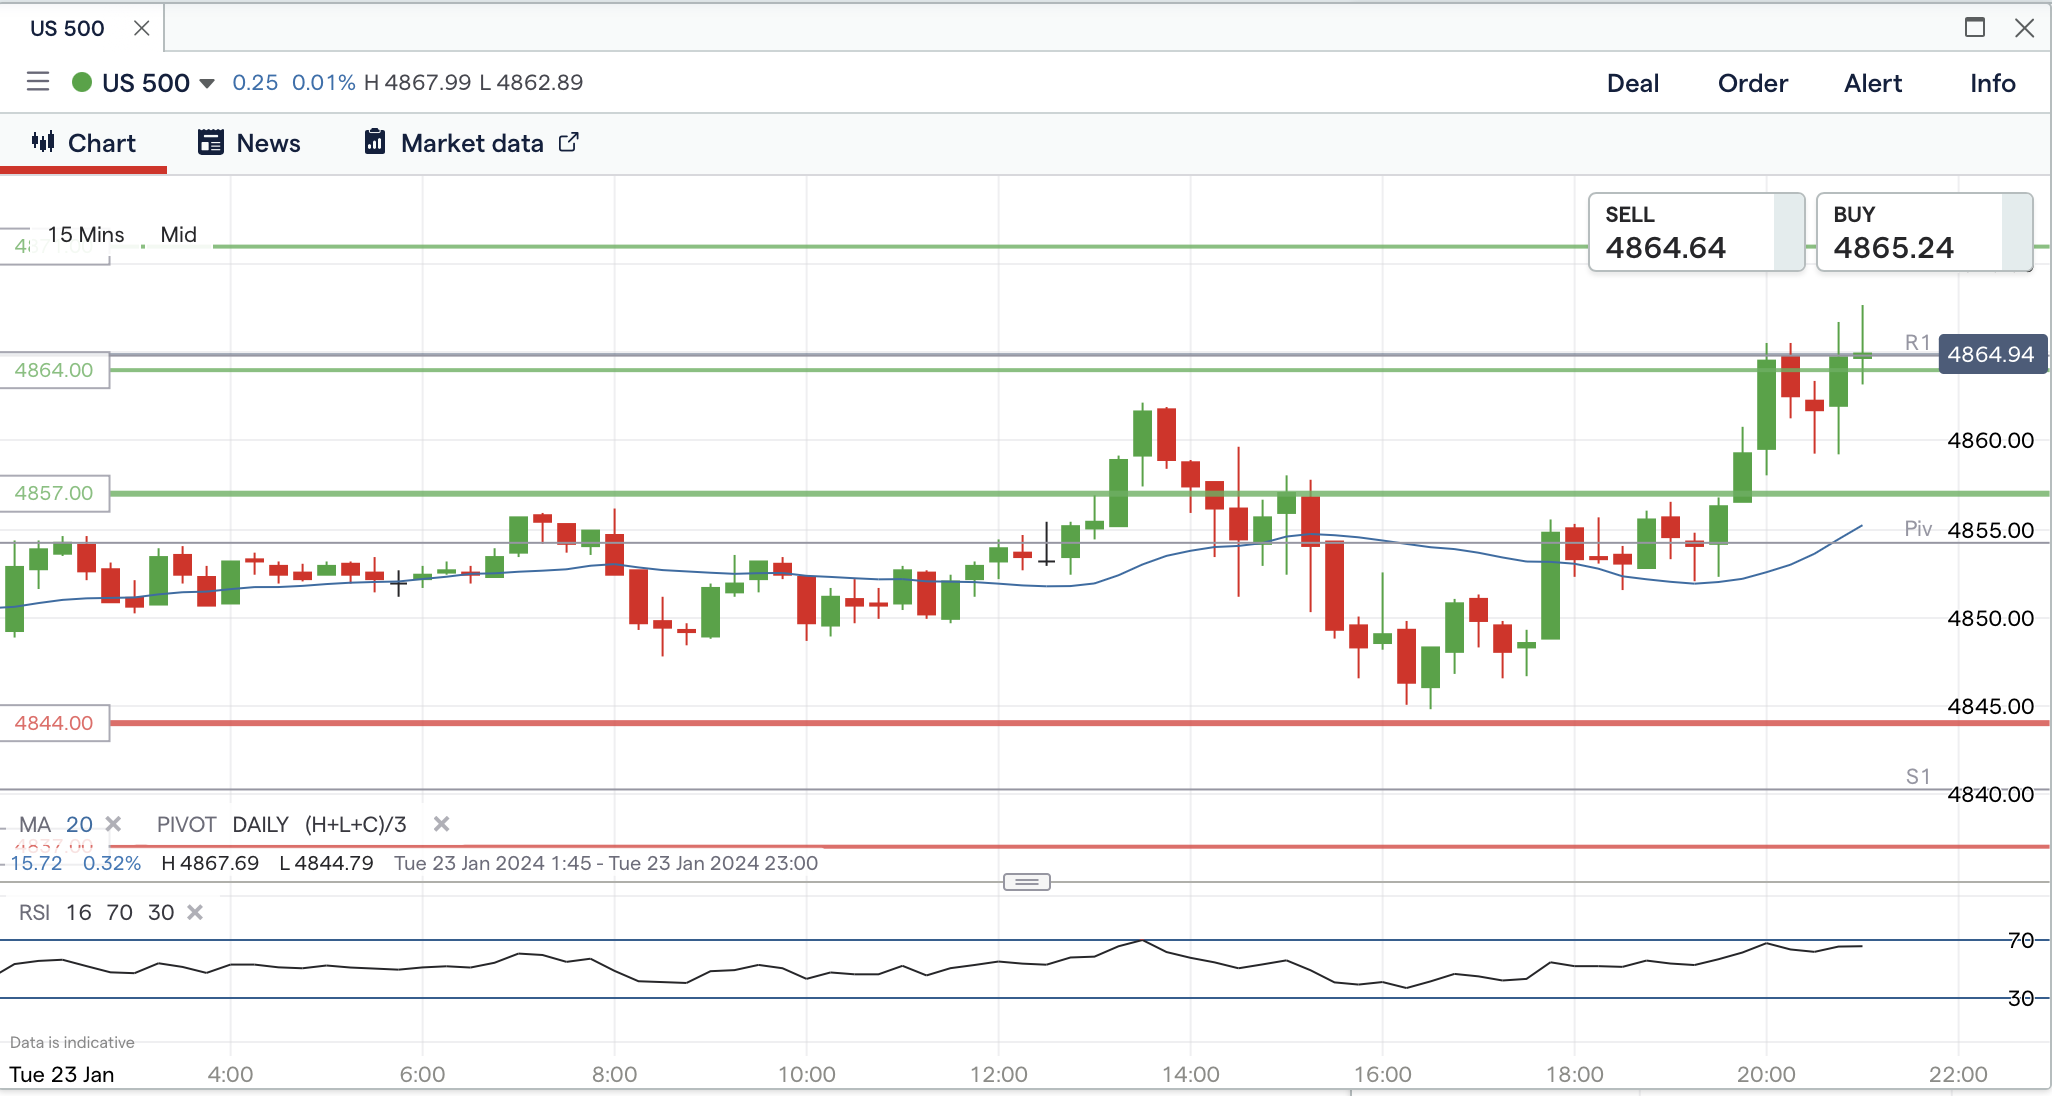Click the 12:00 time axis label

[999, 1075]
